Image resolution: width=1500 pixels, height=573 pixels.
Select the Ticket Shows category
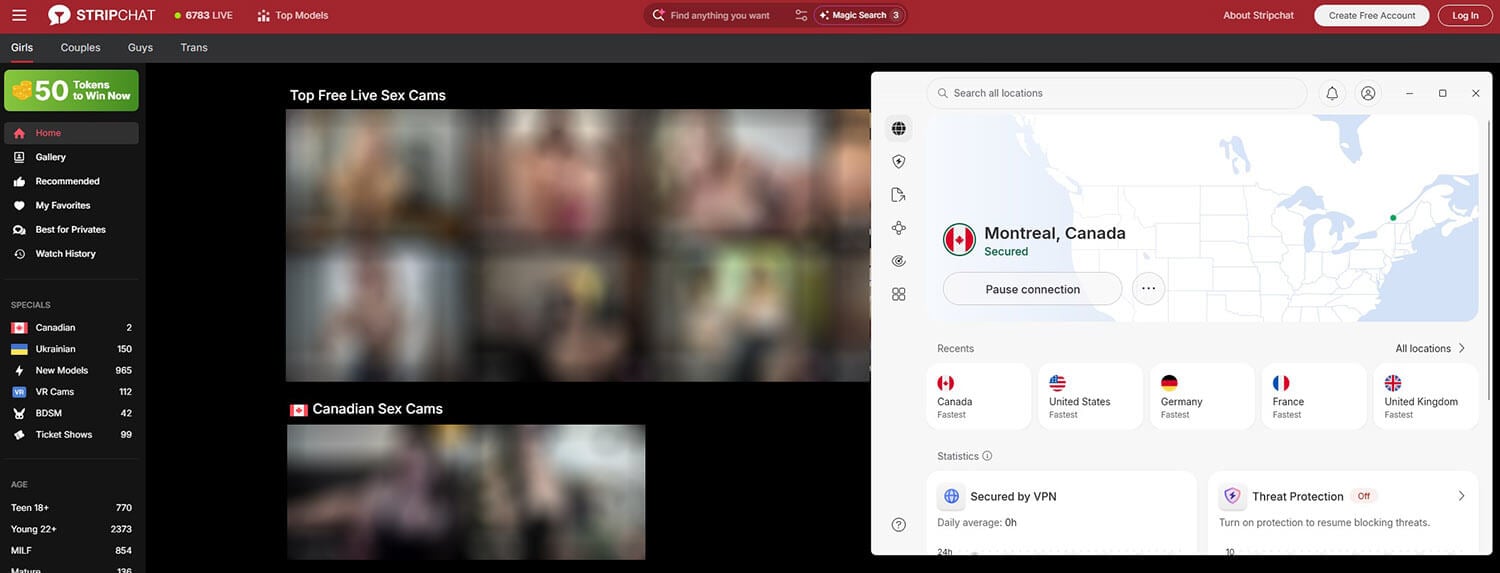(71, 434)
